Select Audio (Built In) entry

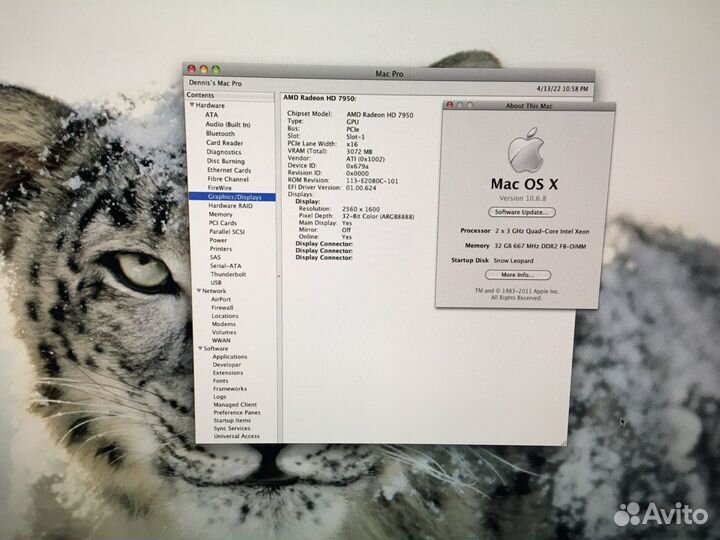(228, 124)
